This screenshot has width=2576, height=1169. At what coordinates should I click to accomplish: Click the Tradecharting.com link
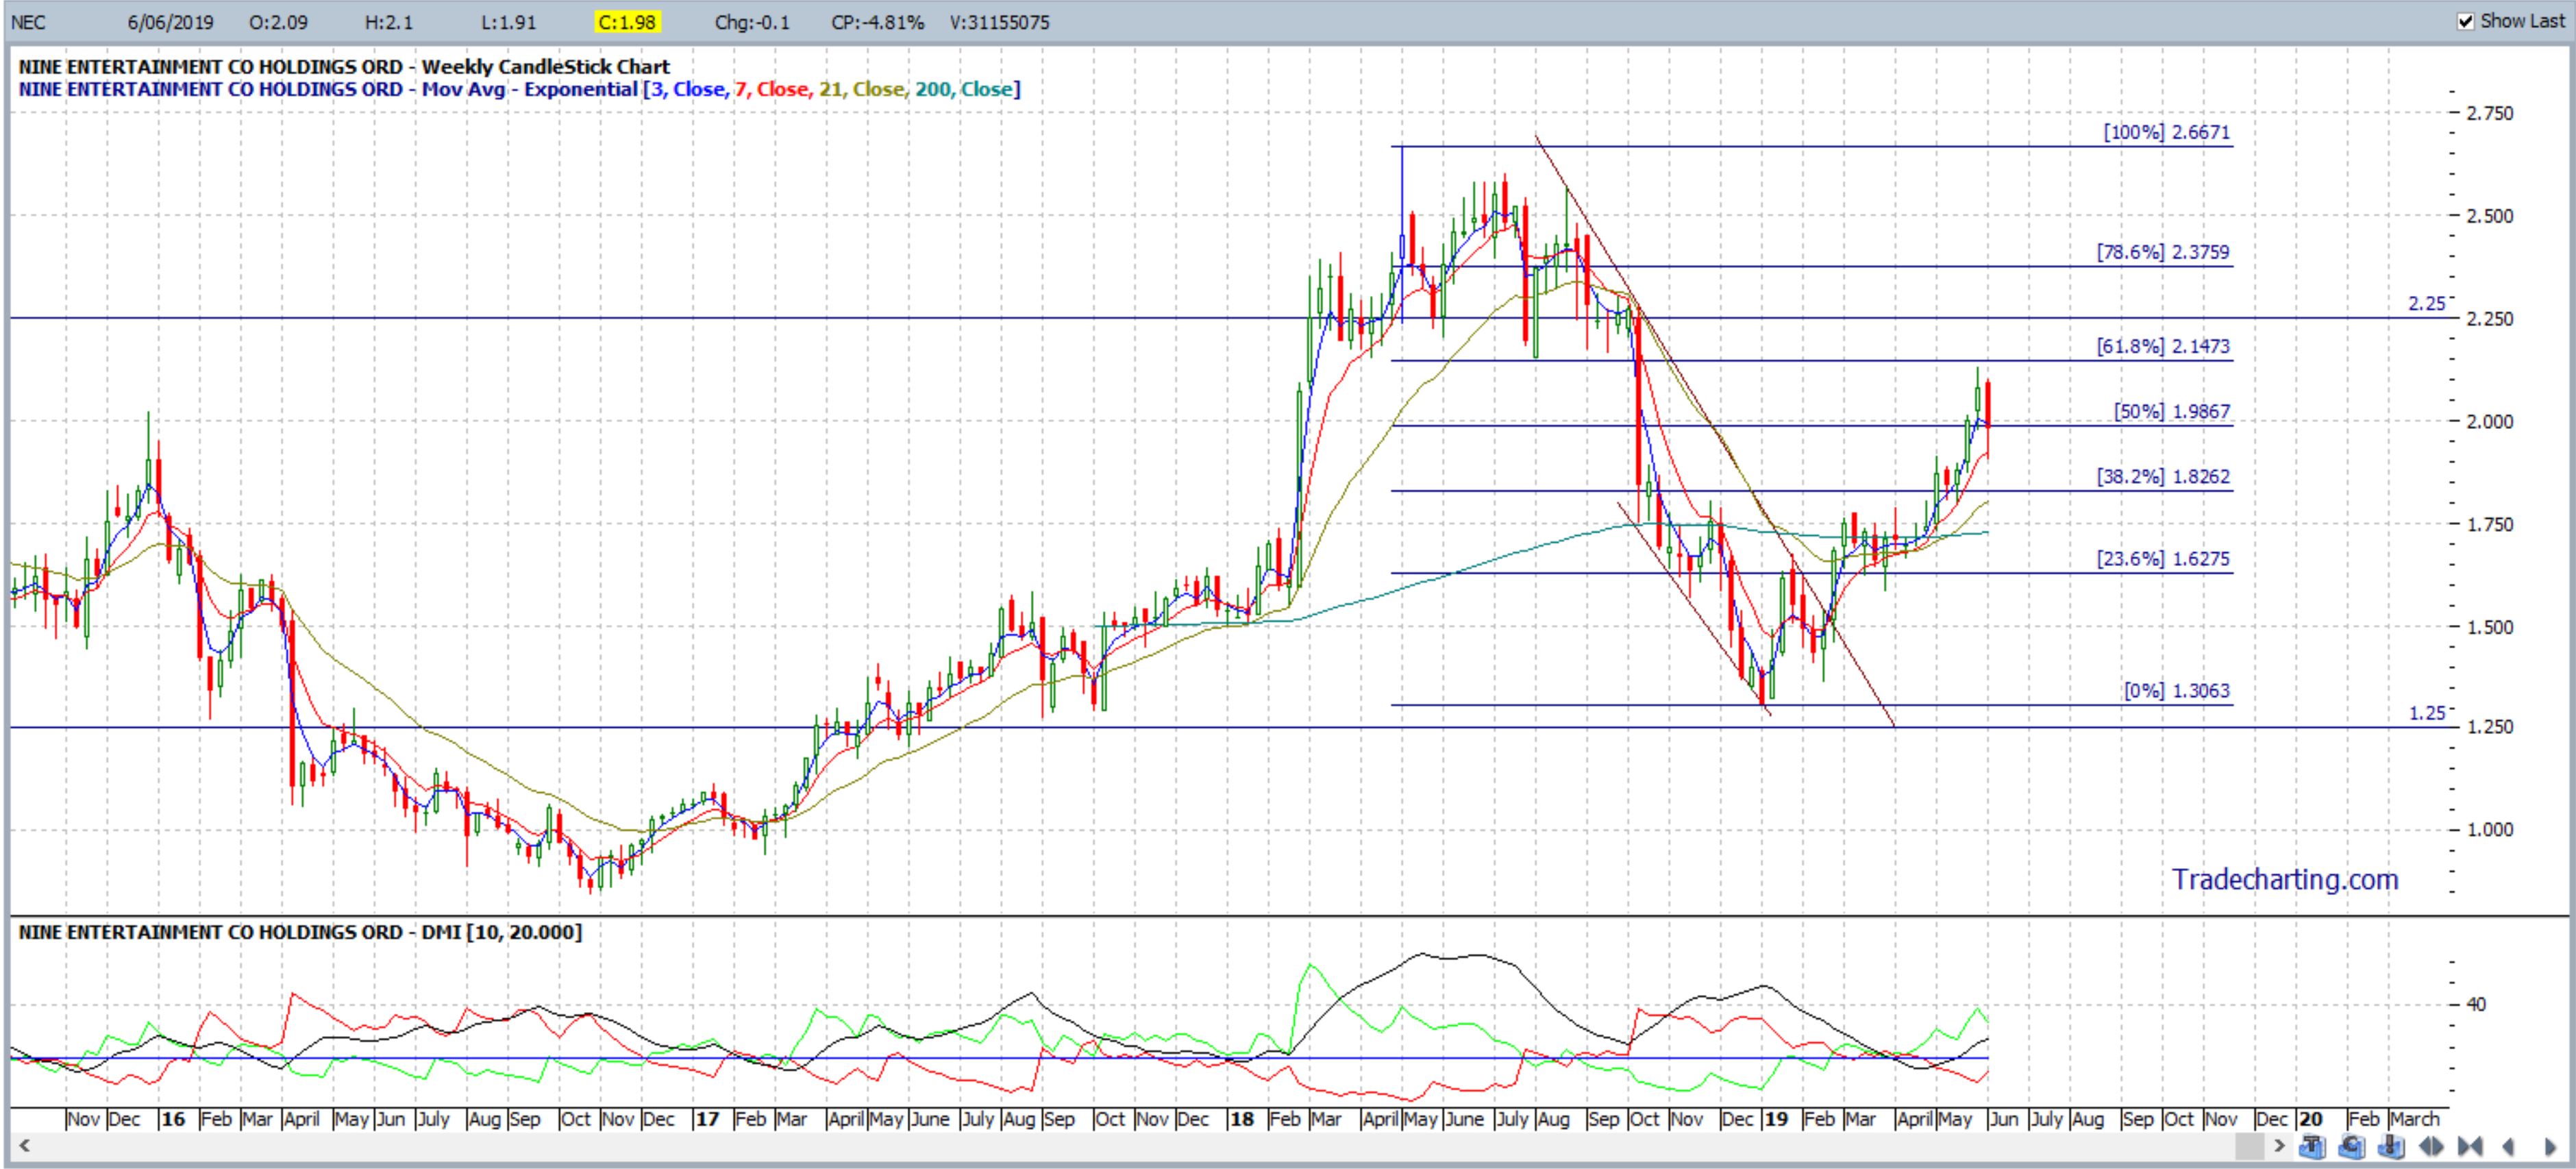[2285, 879]
